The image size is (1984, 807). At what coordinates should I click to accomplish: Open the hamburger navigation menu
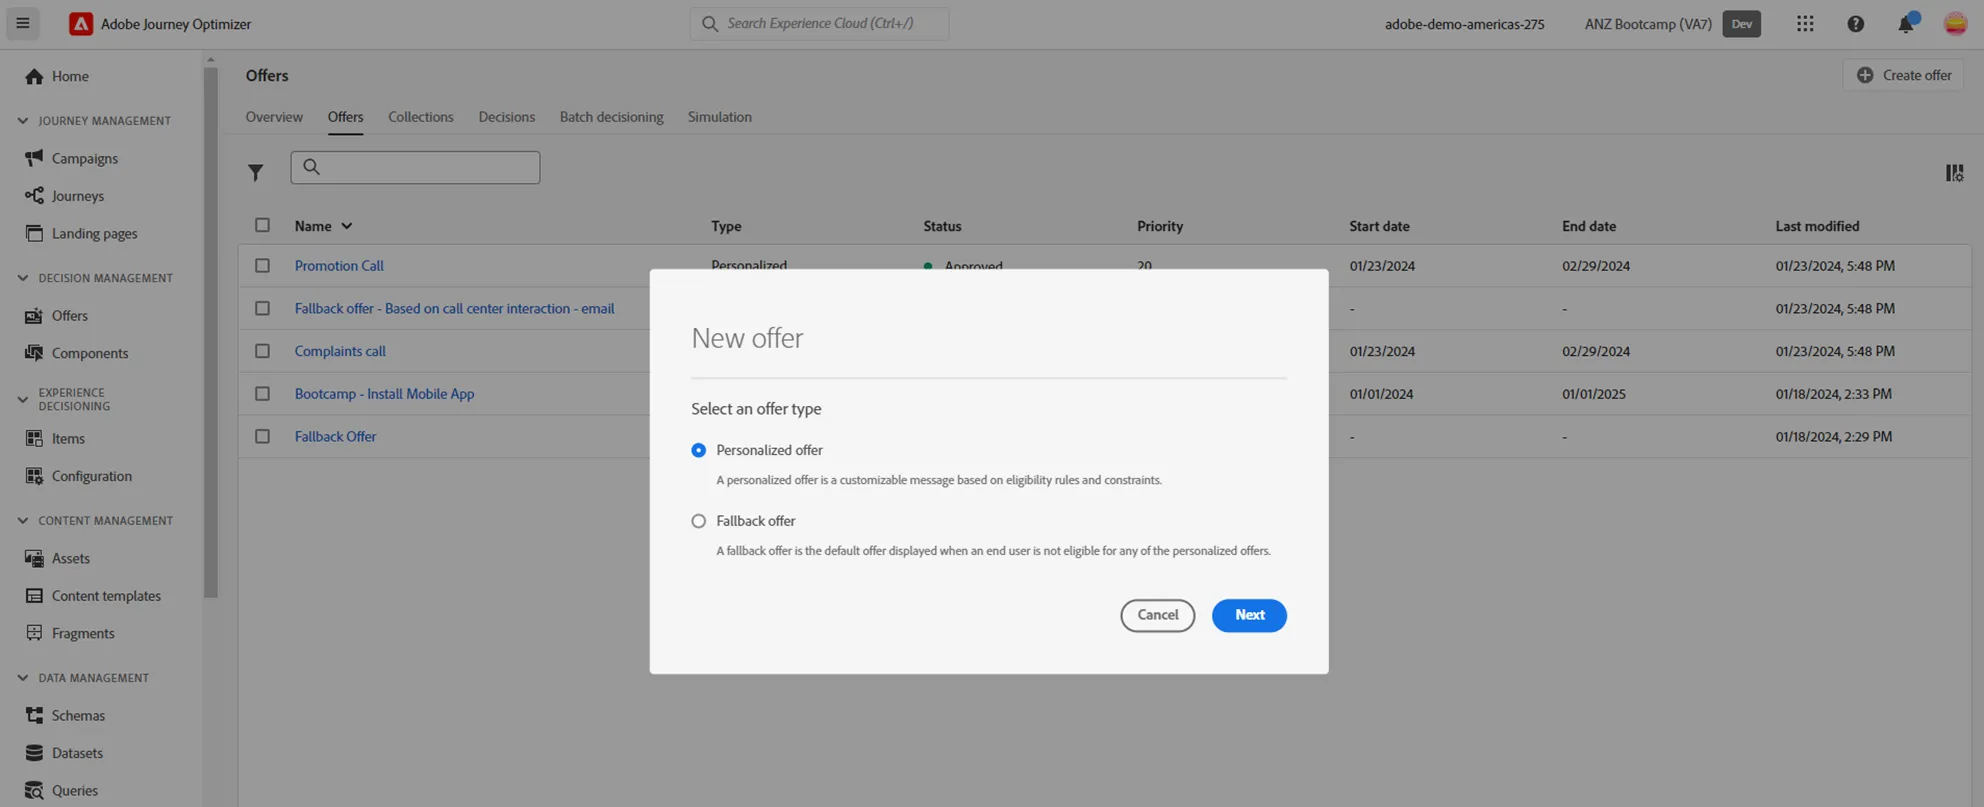(x=23, y=23)
